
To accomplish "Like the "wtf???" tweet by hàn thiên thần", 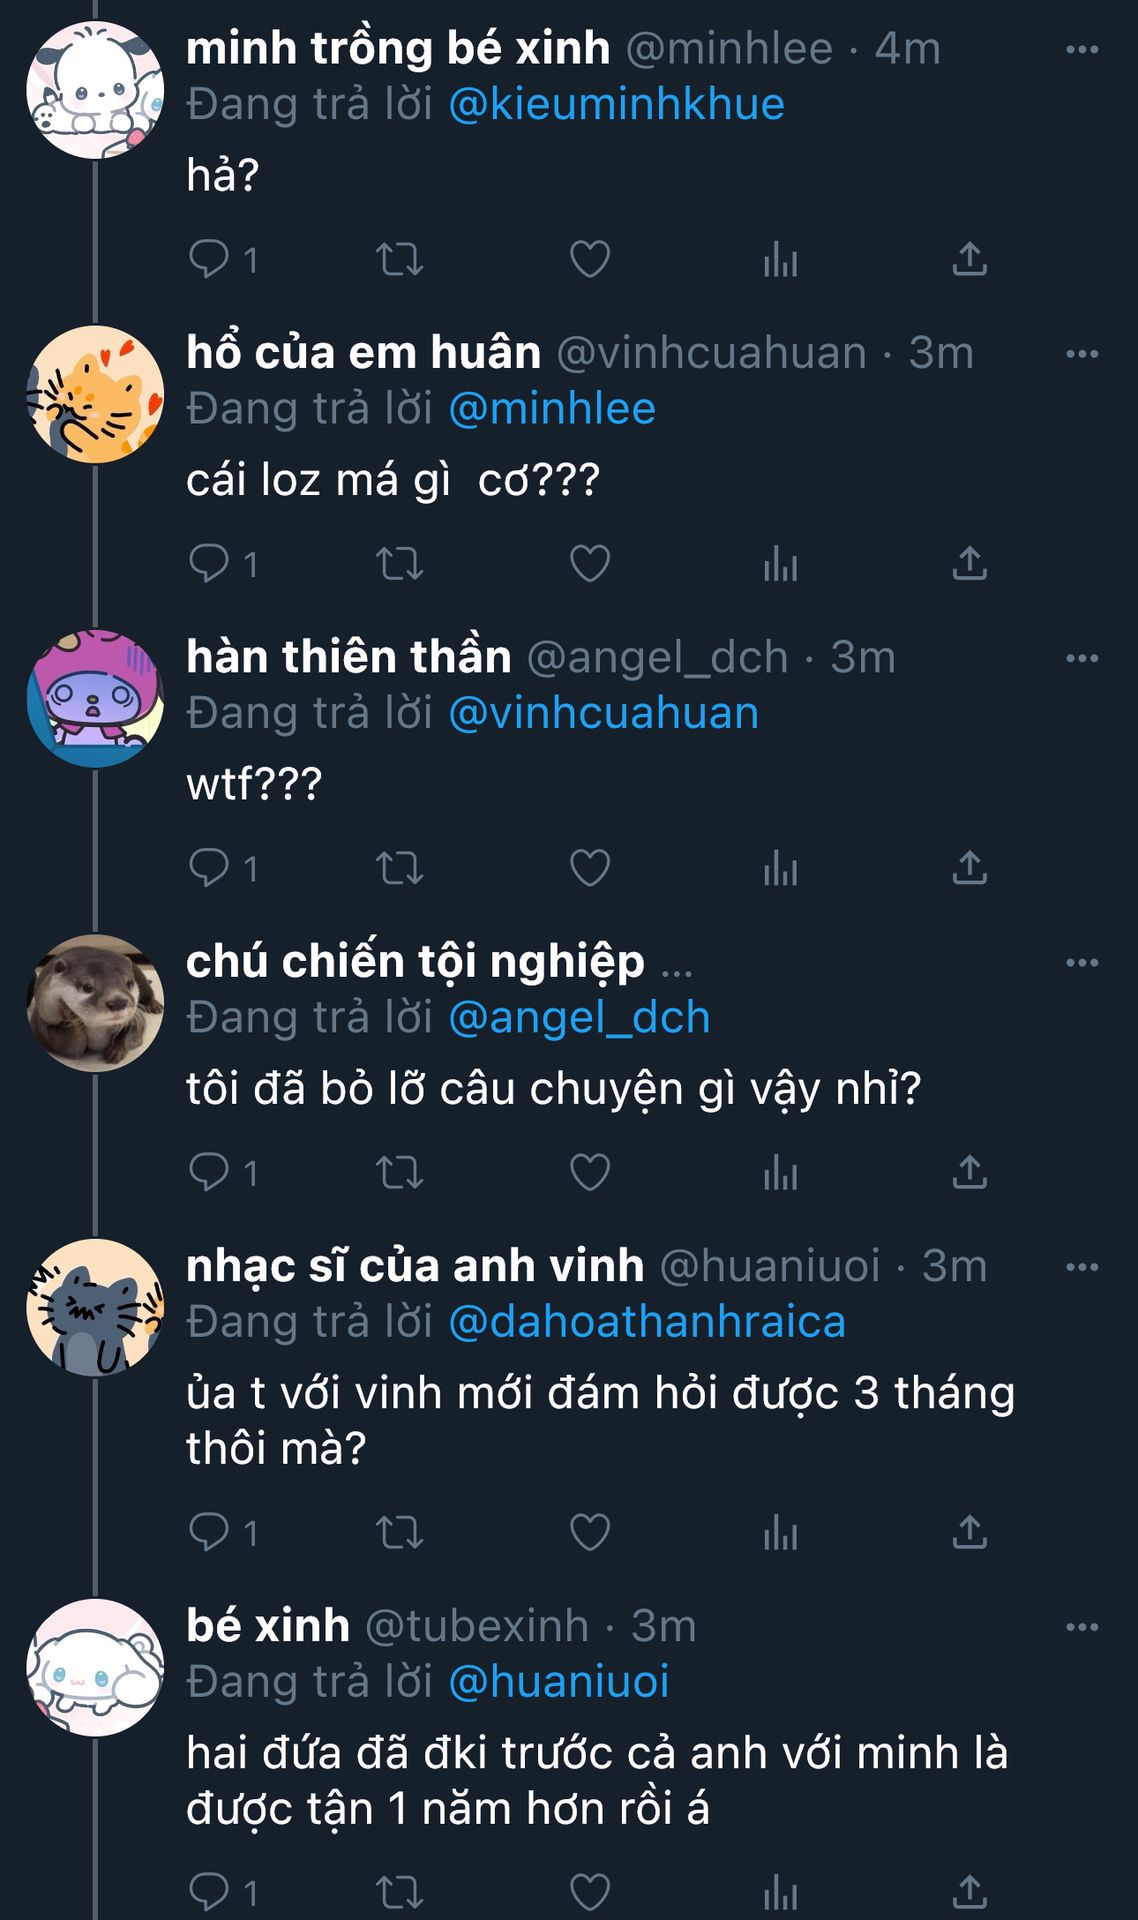I will (589, 868).
